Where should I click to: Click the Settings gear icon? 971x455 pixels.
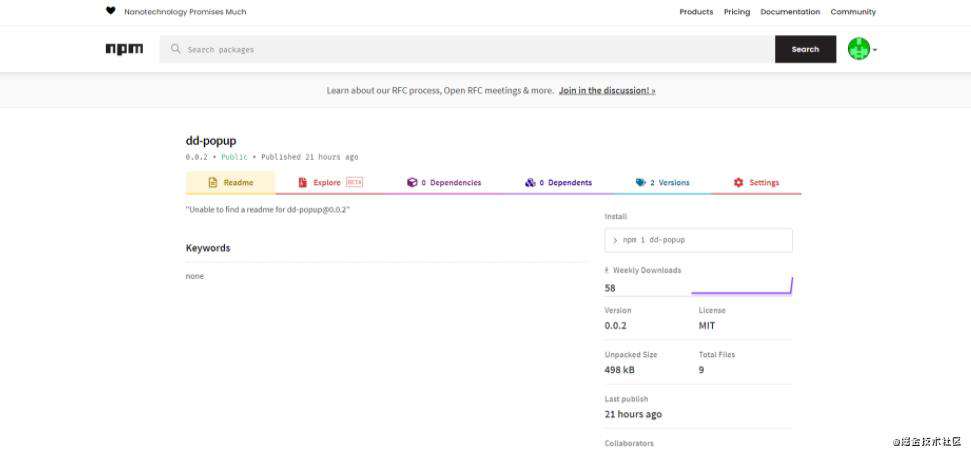click(738, 183)
